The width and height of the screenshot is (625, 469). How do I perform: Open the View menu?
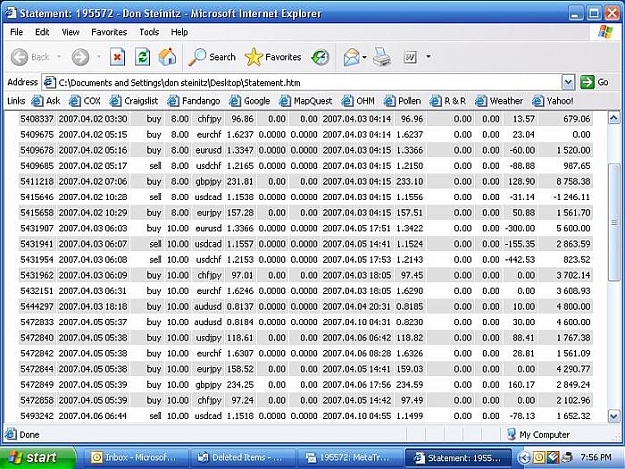pos(70,32)
